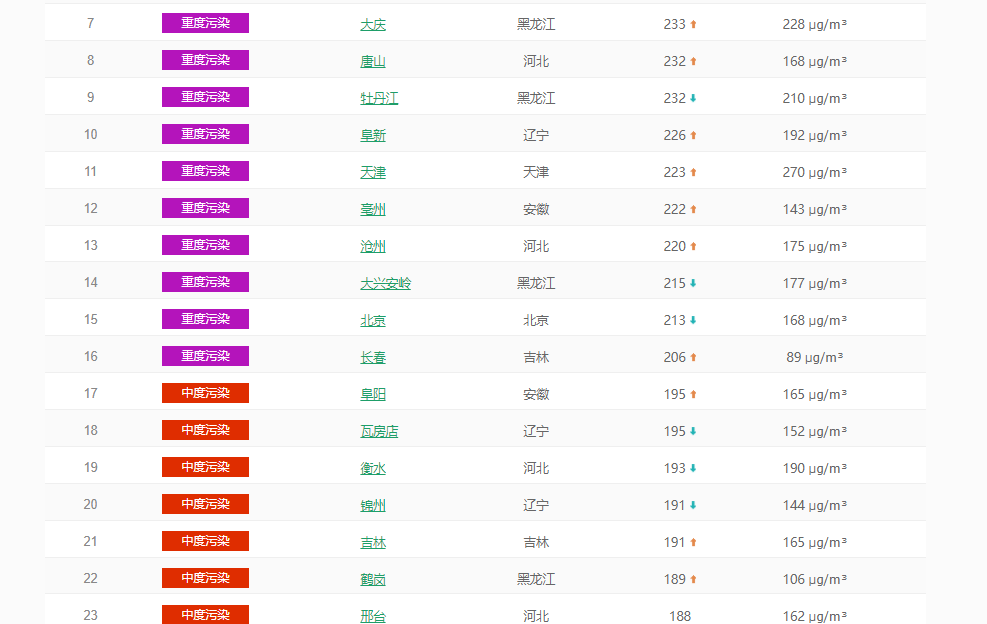This screenshot has width=987, height=624.
Task: Click province 吉林 in row 16
Action: click(x=536, y=357)
